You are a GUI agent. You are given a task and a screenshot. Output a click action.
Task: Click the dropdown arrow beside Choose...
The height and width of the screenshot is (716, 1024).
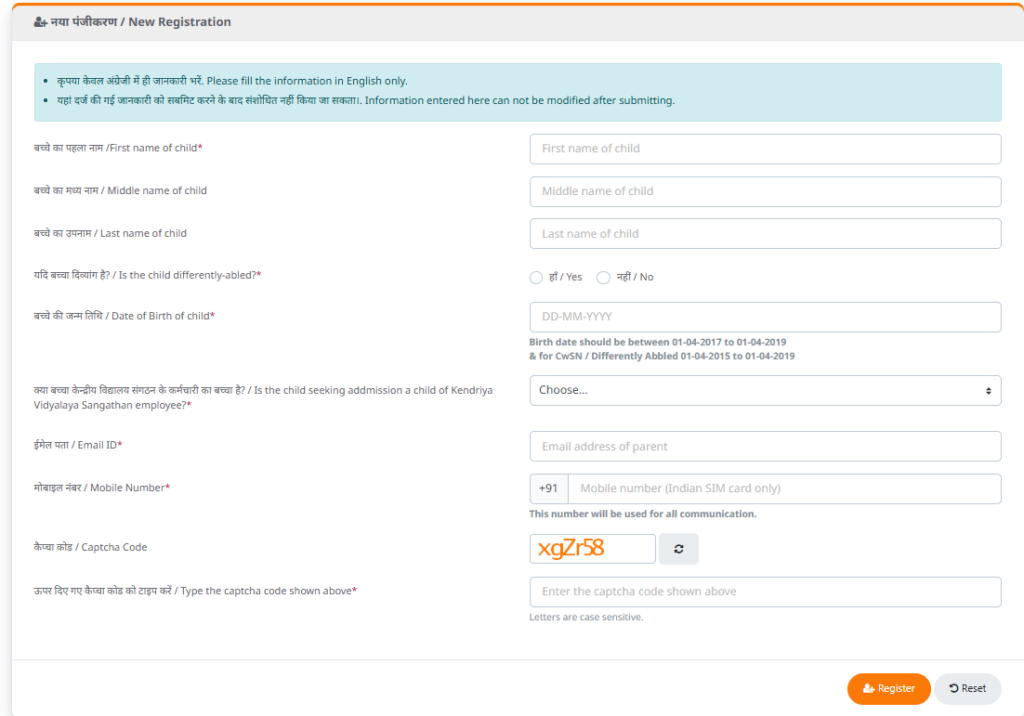(x=988, y=391)
